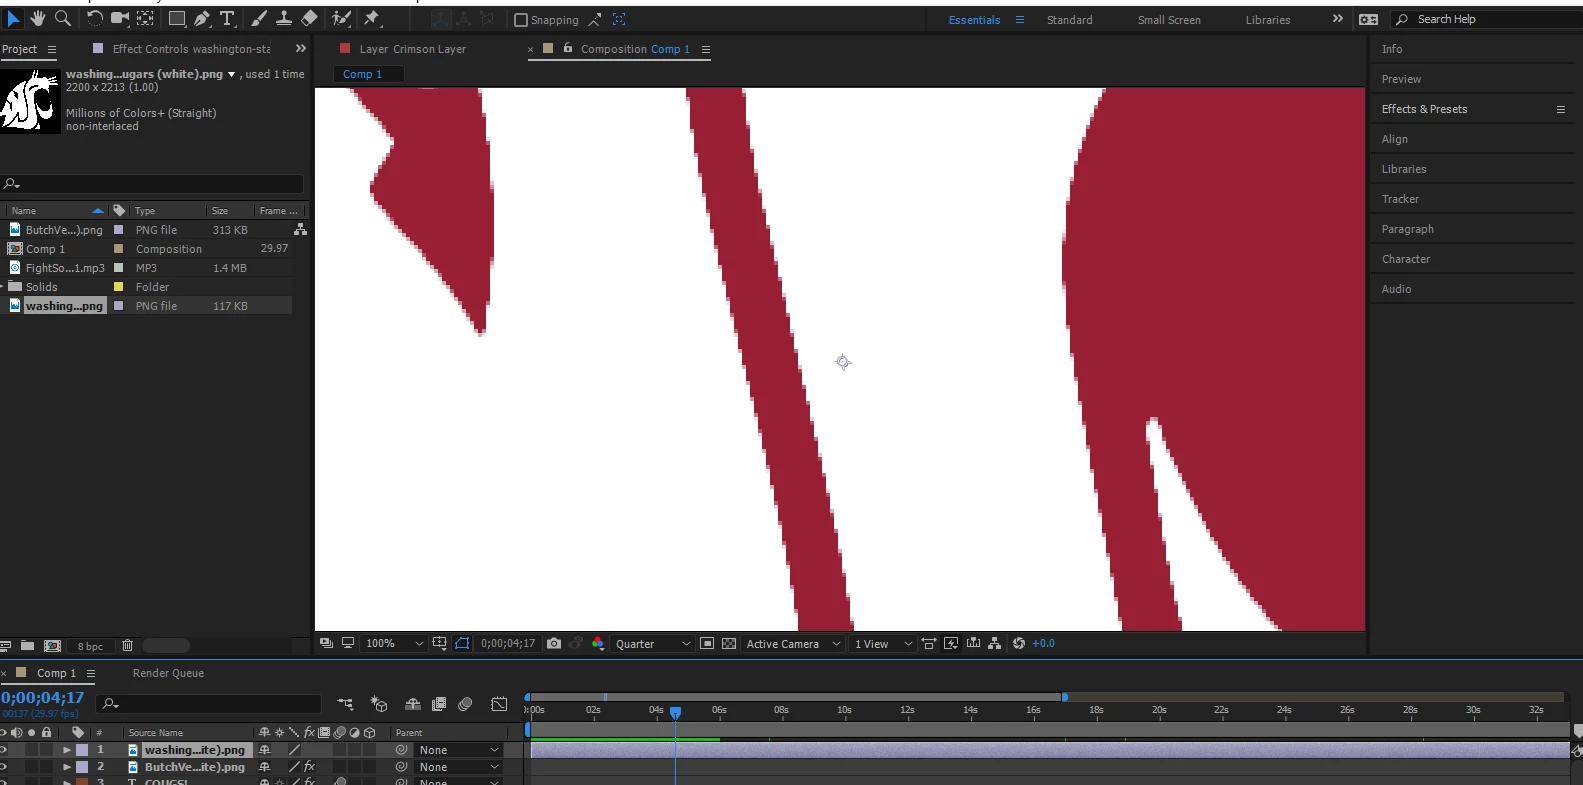Expand layer 1 washing...ite).png properties
1583x785 pixels.
click(67, 749)
